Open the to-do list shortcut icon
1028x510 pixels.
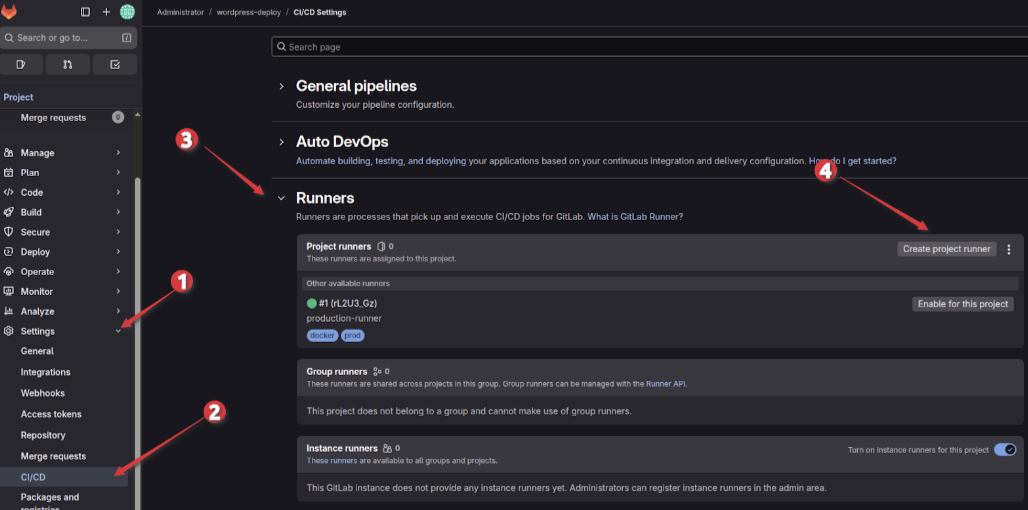coord(115,64)
